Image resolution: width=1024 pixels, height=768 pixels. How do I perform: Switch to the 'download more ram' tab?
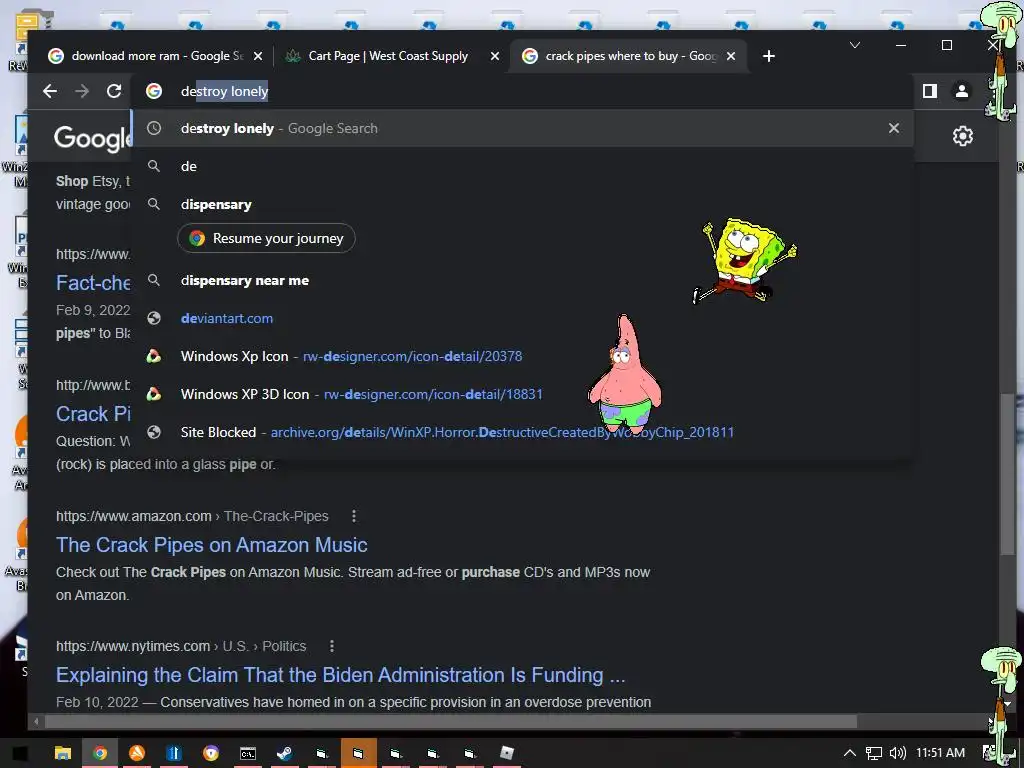pos(155,56)
